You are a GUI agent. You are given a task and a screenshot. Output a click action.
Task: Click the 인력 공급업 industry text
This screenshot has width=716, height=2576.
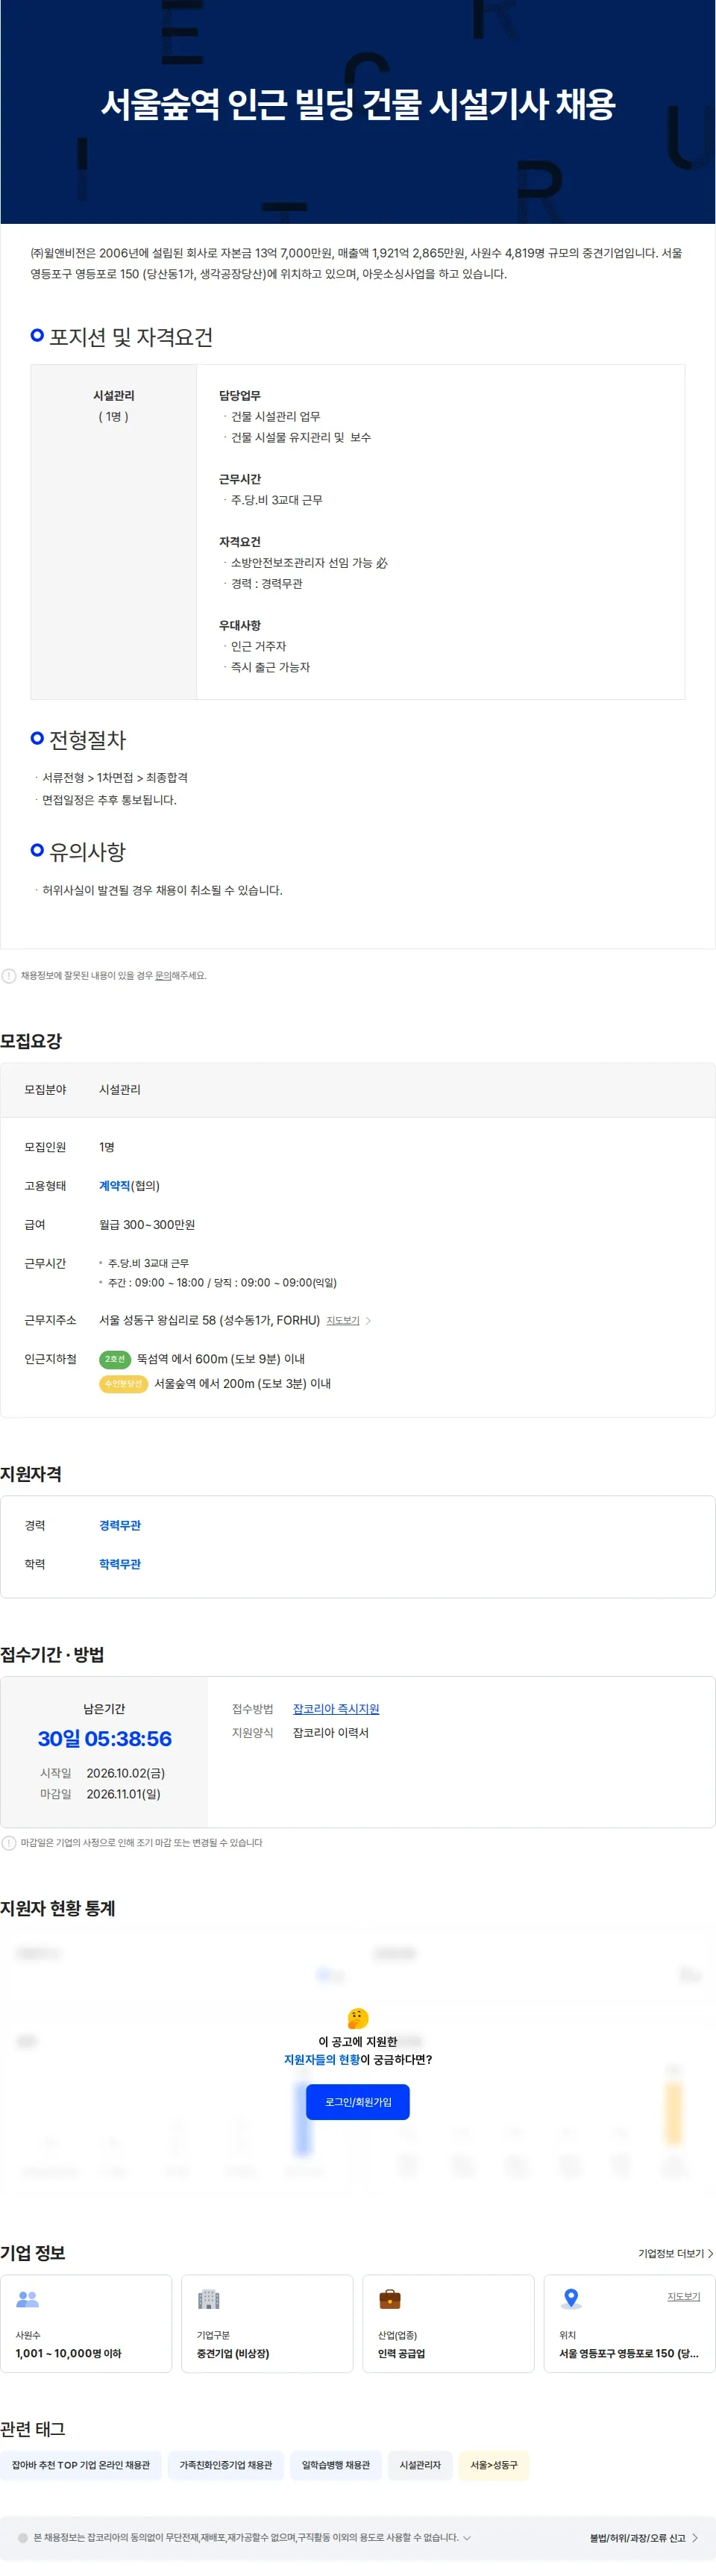point(401,2354)
